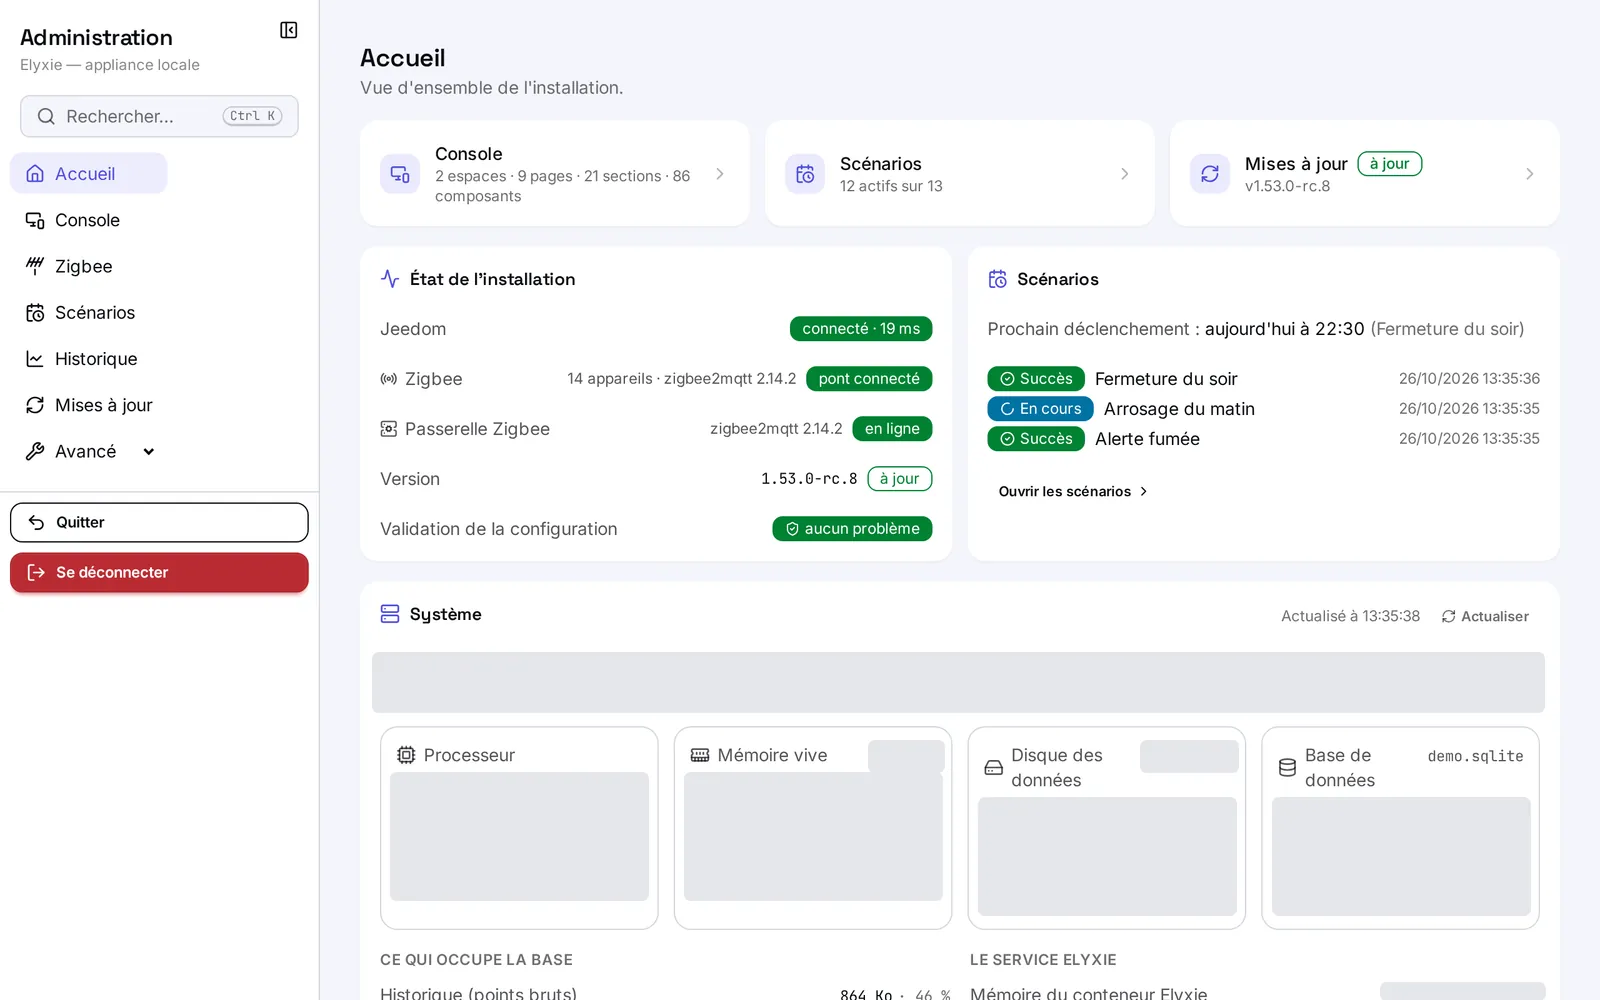The image size is (1600, 1000).
Task: Click the Passerelle Zigbee gateway icon
Action: click(389, 429)
